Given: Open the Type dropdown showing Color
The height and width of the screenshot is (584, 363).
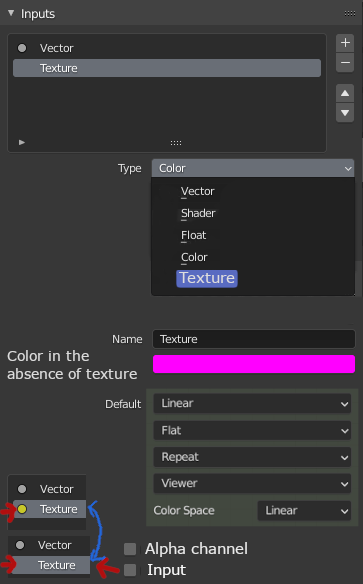Looking at the screenshot, I should tap(253, 168).
